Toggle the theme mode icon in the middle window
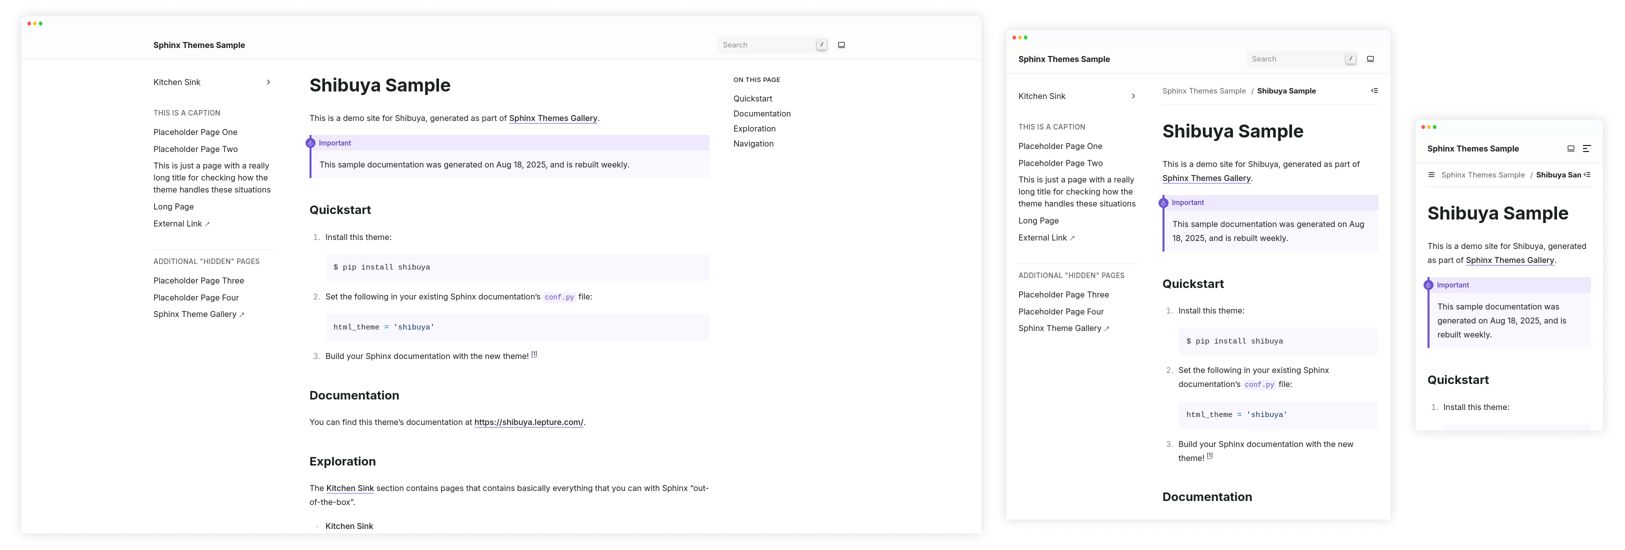The height and width of the screenshot is (550, 1625). pos(1370,59)
